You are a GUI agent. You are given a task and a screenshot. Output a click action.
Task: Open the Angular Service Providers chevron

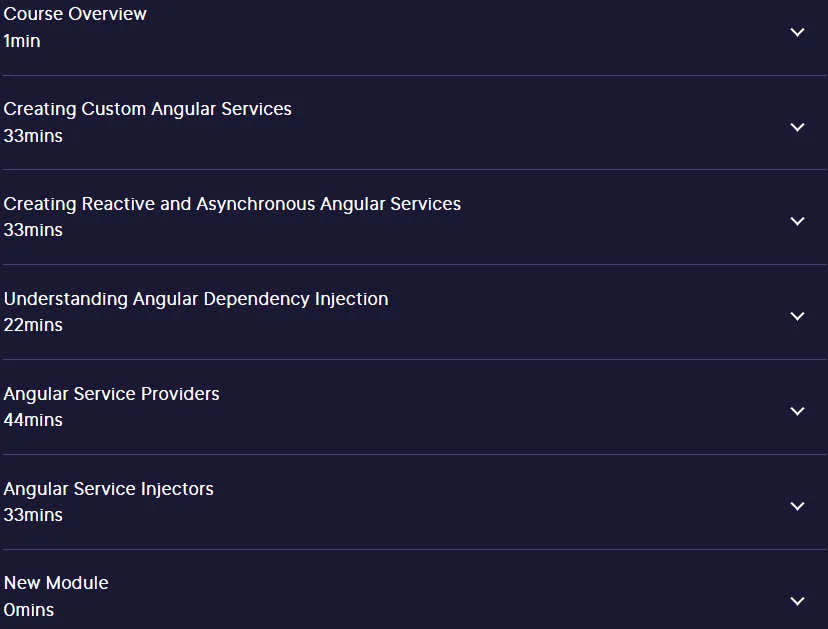797,411
